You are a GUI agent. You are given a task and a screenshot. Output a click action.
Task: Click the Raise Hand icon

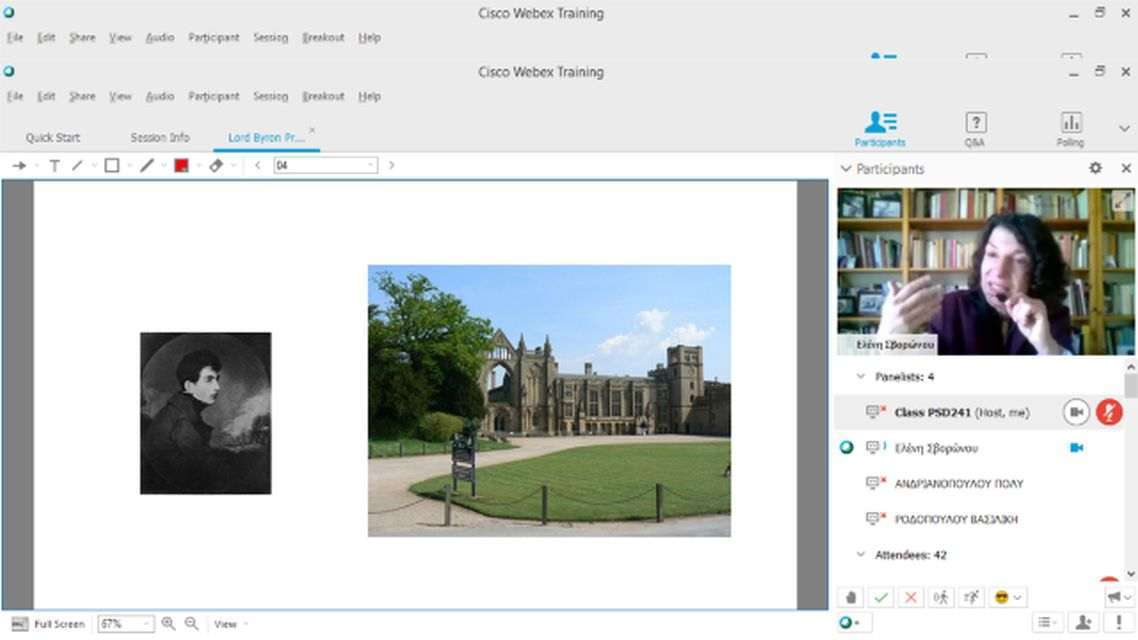(851, 597)
